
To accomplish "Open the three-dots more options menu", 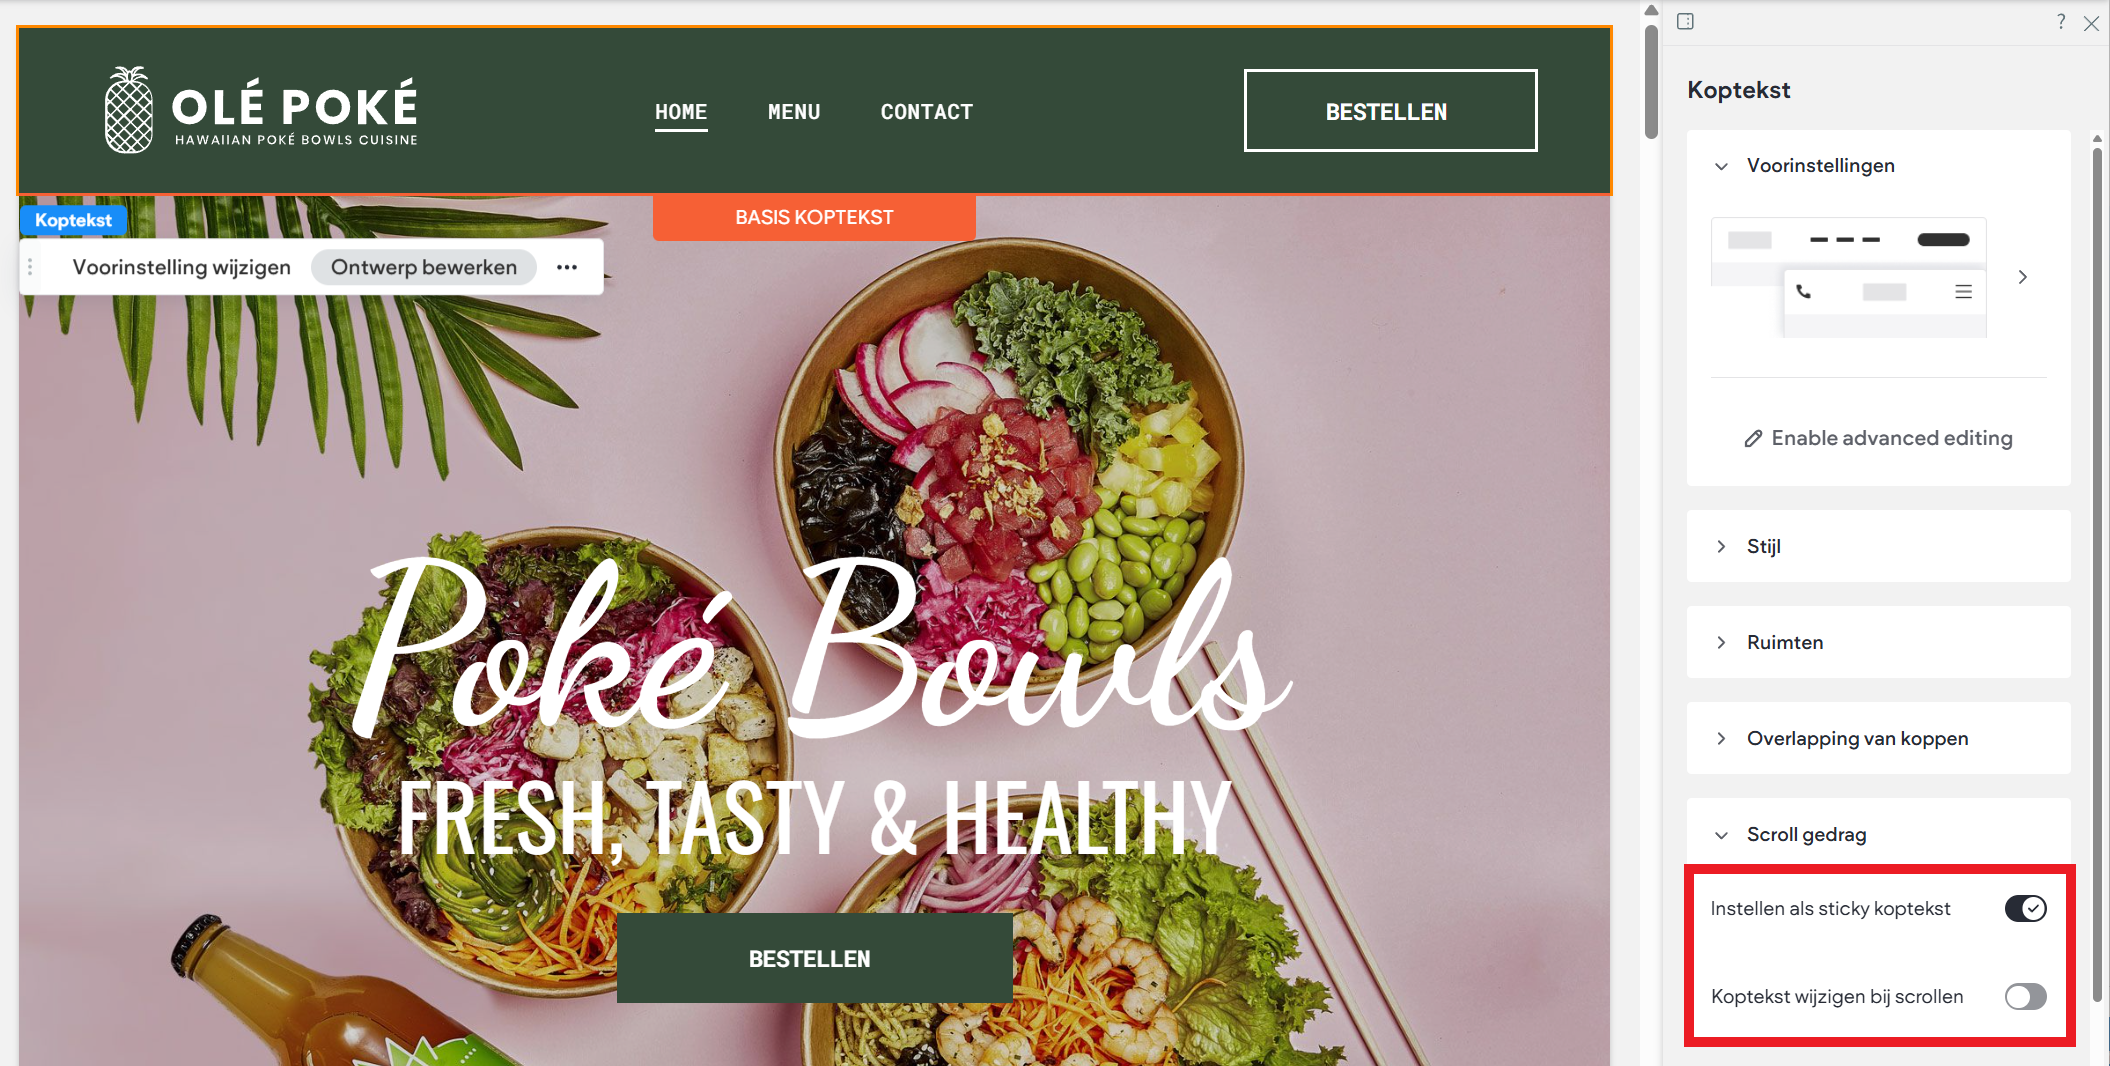I will coord(567,267).
